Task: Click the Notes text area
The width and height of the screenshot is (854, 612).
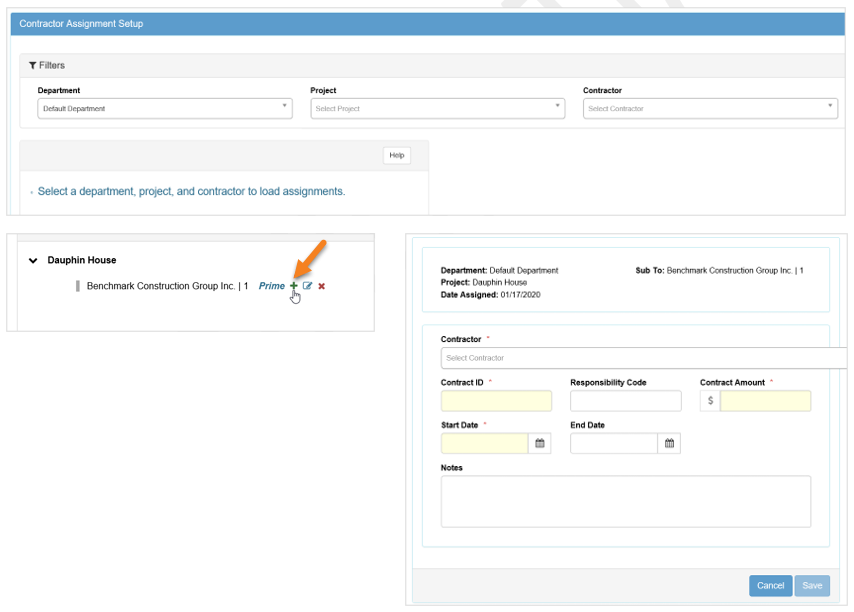Action: pos(626,501)
